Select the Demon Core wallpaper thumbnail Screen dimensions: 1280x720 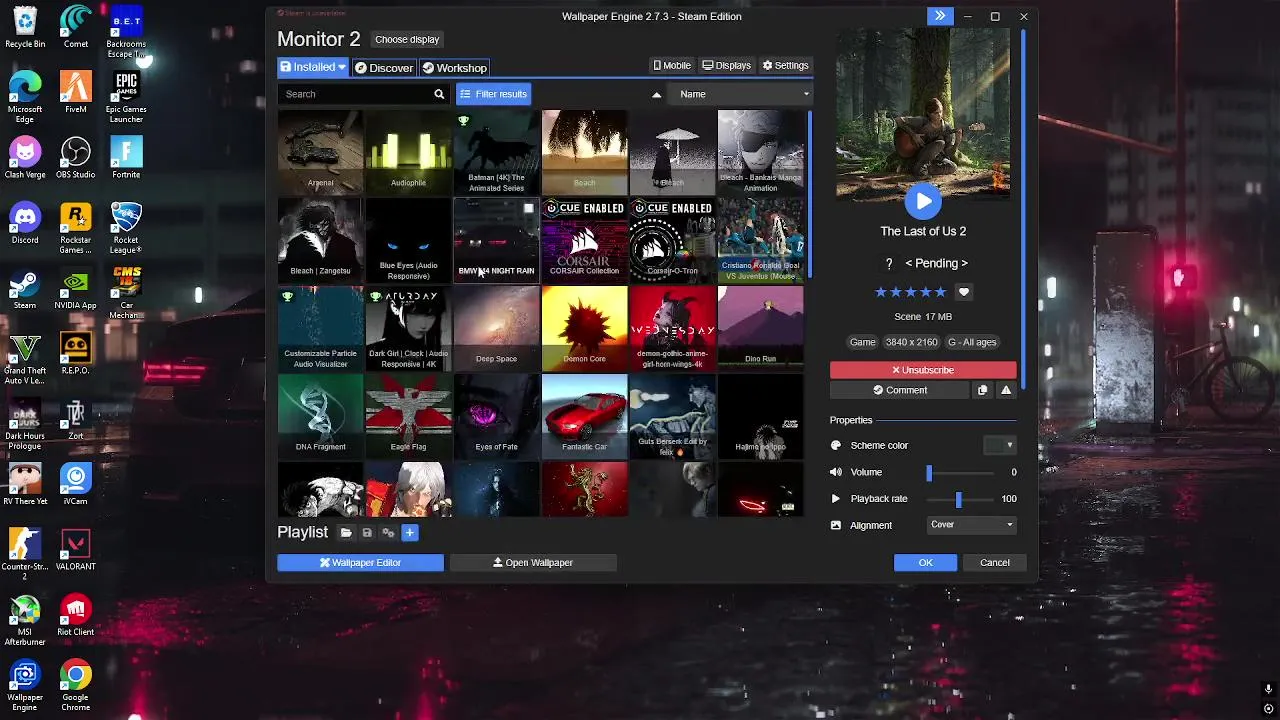(x=584, y=328)
